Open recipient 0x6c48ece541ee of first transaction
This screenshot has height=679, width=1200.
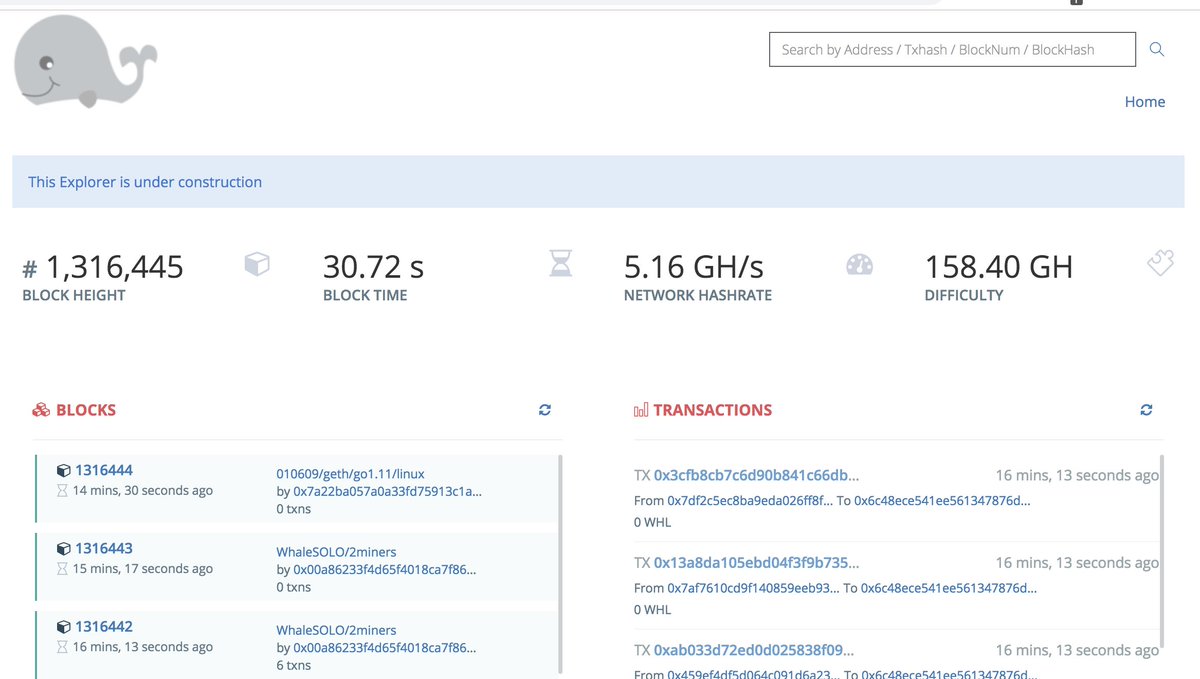pos(941,500)
